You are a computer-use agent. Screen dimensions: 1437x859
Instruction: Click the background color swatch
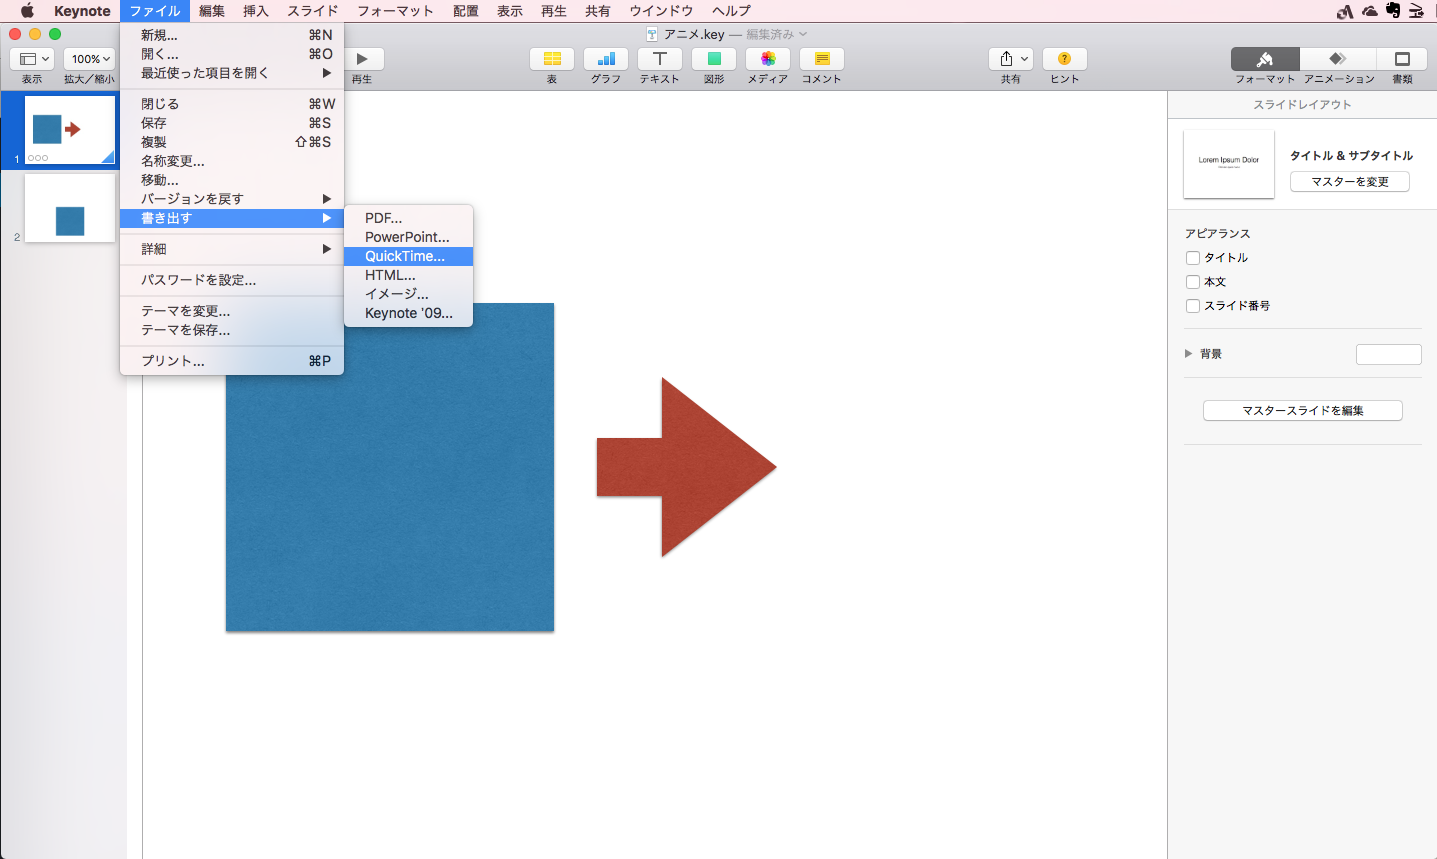(x=1388, y=354)
